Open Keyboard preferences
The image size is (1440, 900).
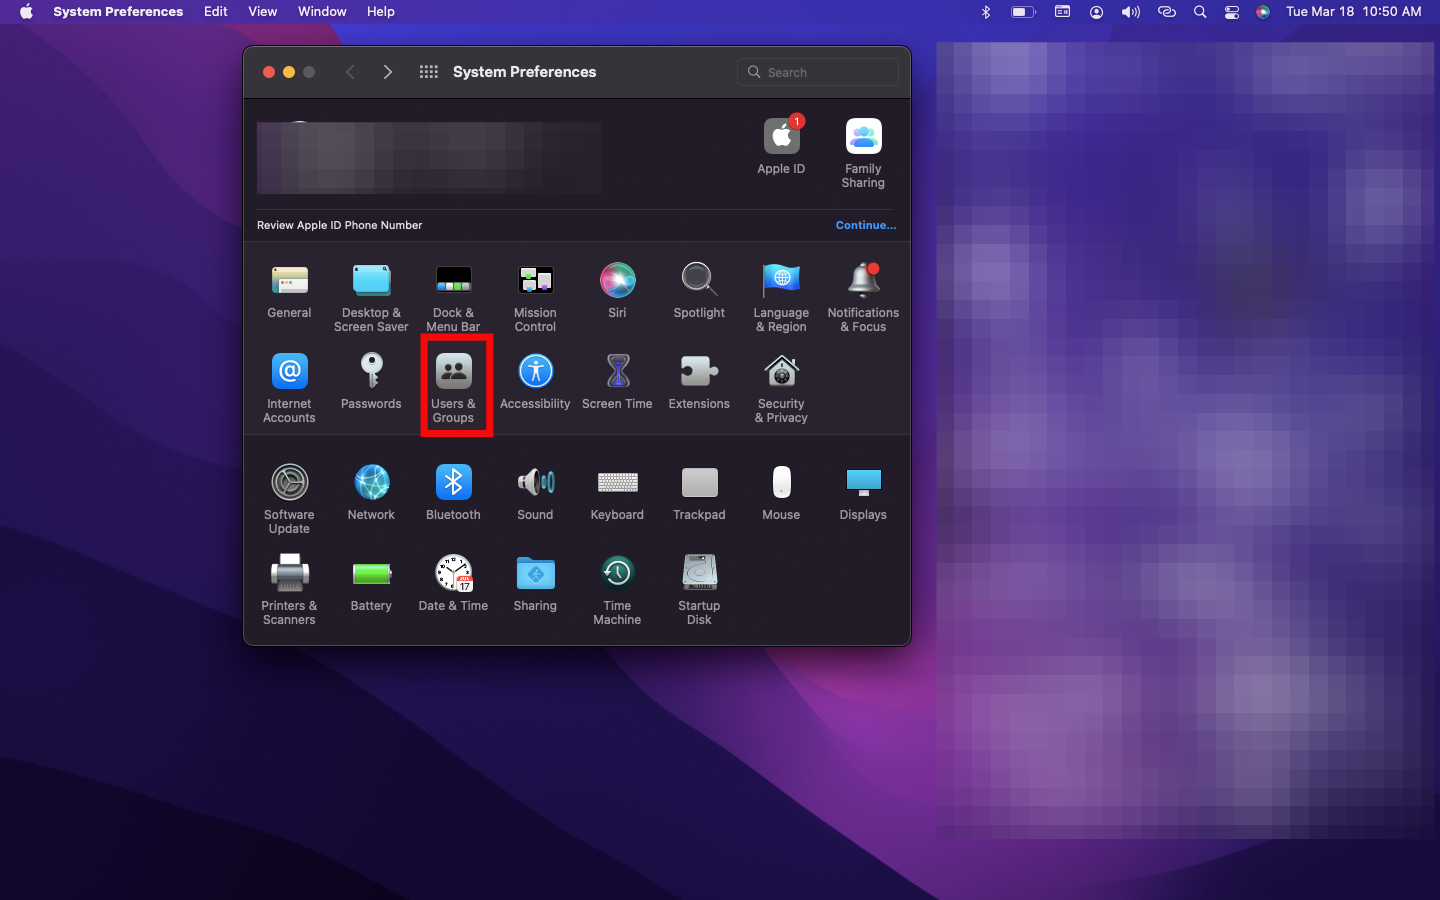point(617,493)
